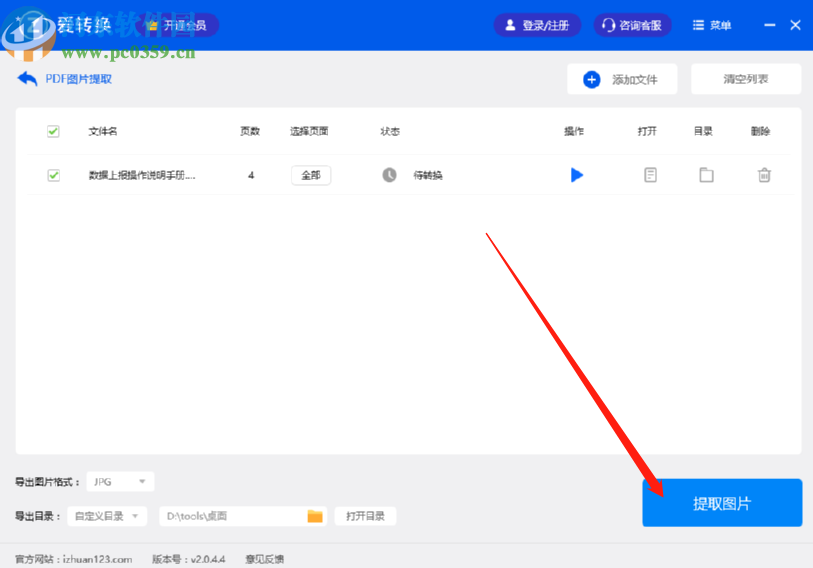Image resolution: width=813 pixels, height=568 pixels.
Task: Click the plus icon to add file
Action: pyautogui.click(x=592, y=79)
